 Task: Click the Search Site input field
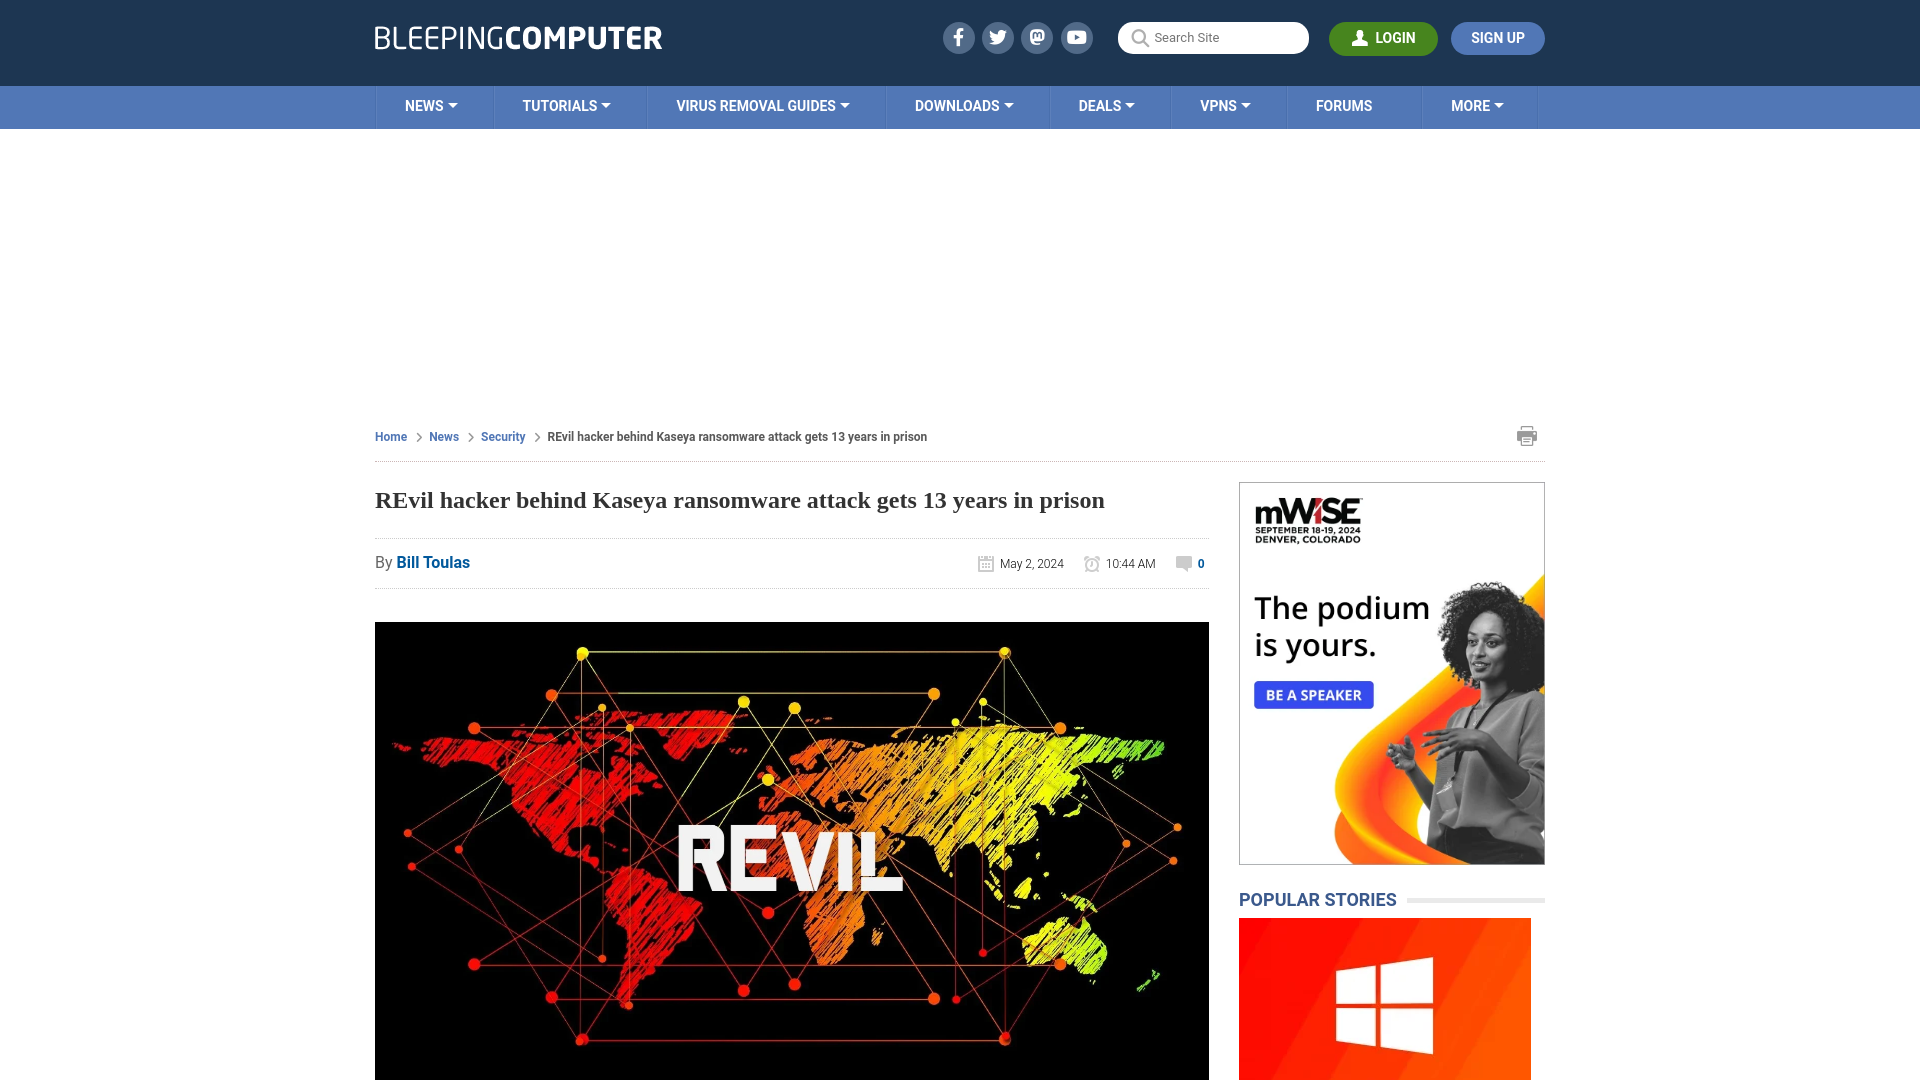(1213, 37)
